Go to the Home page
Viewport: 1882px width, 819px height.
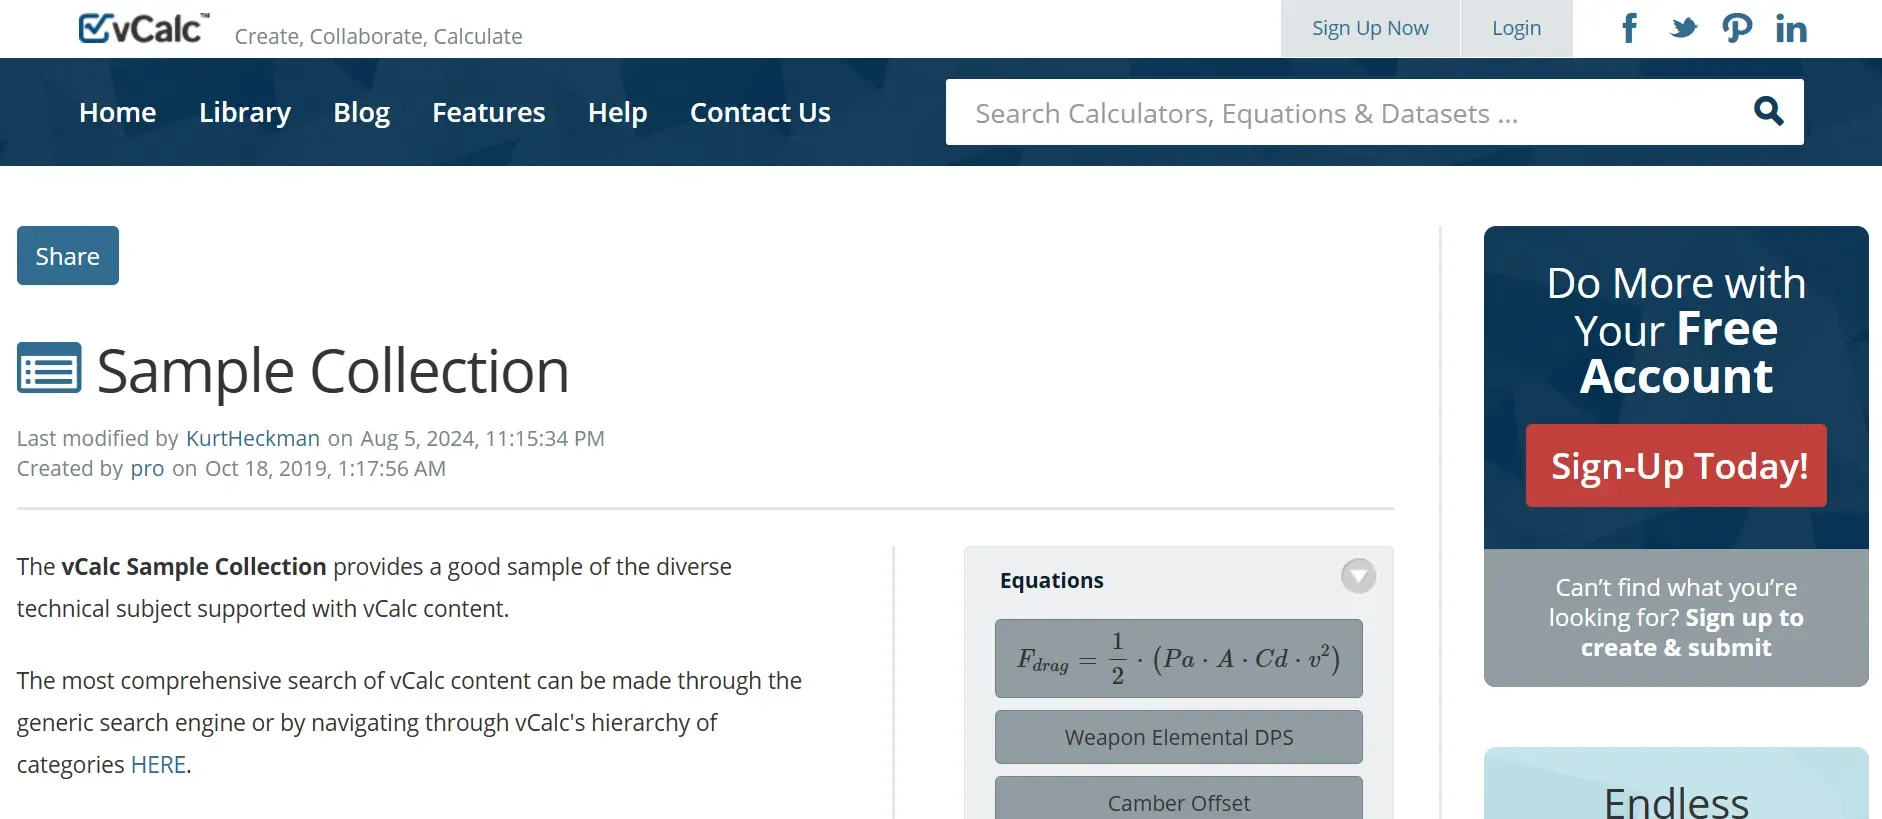tap(118, 112)
